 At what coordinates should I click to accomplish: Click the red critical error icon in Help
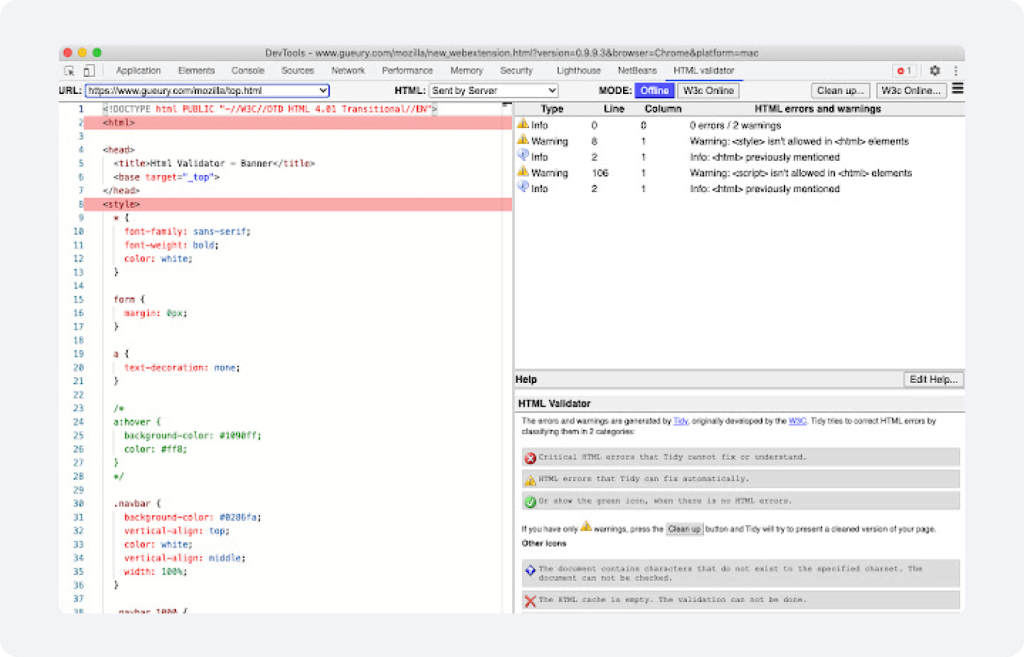tap(530, 458)
